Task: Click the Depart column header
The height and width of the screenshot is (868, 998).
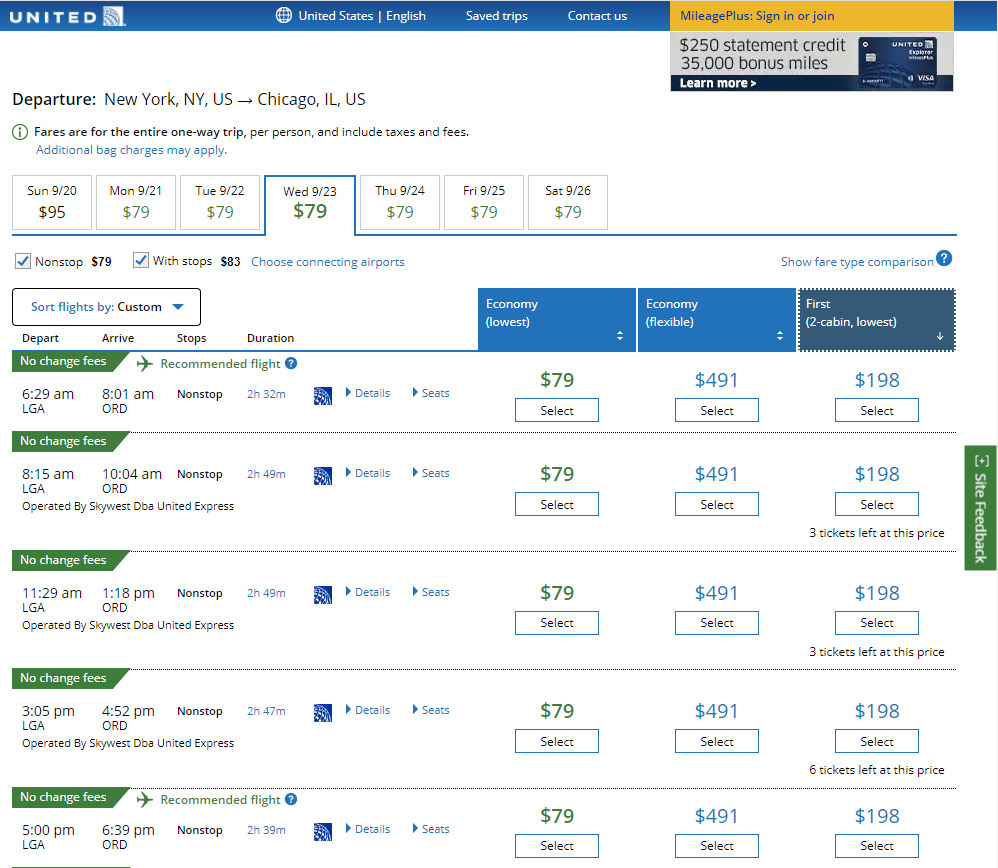Action: pos(40,338)
